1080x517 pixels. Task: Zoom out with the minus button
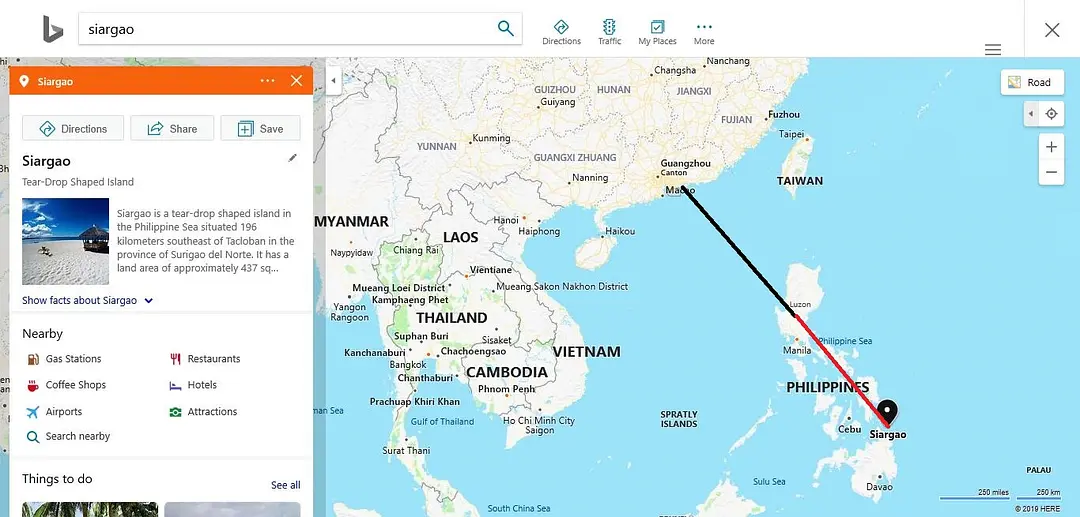[1051, 172]
